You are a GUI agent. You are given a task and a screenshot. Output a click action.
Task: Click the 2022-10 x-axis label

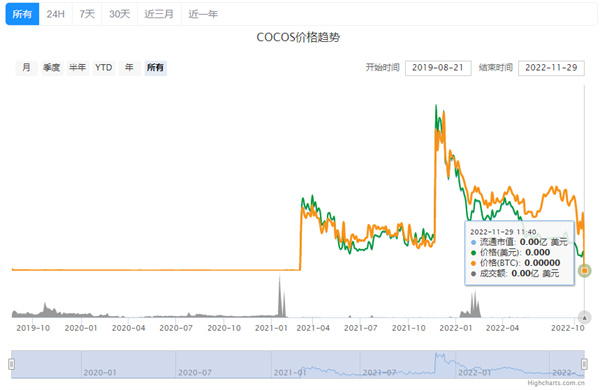567,328
